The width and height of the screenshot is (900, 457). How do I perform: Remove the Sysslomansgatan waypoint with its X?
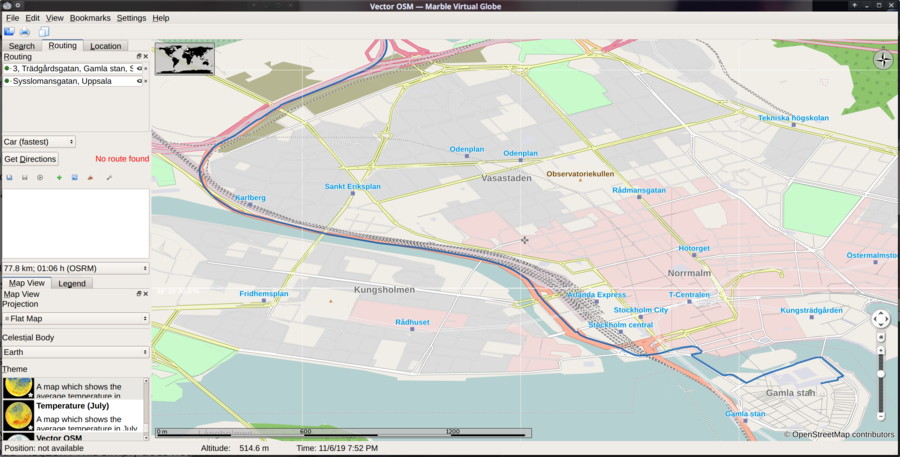pos(146,81)
